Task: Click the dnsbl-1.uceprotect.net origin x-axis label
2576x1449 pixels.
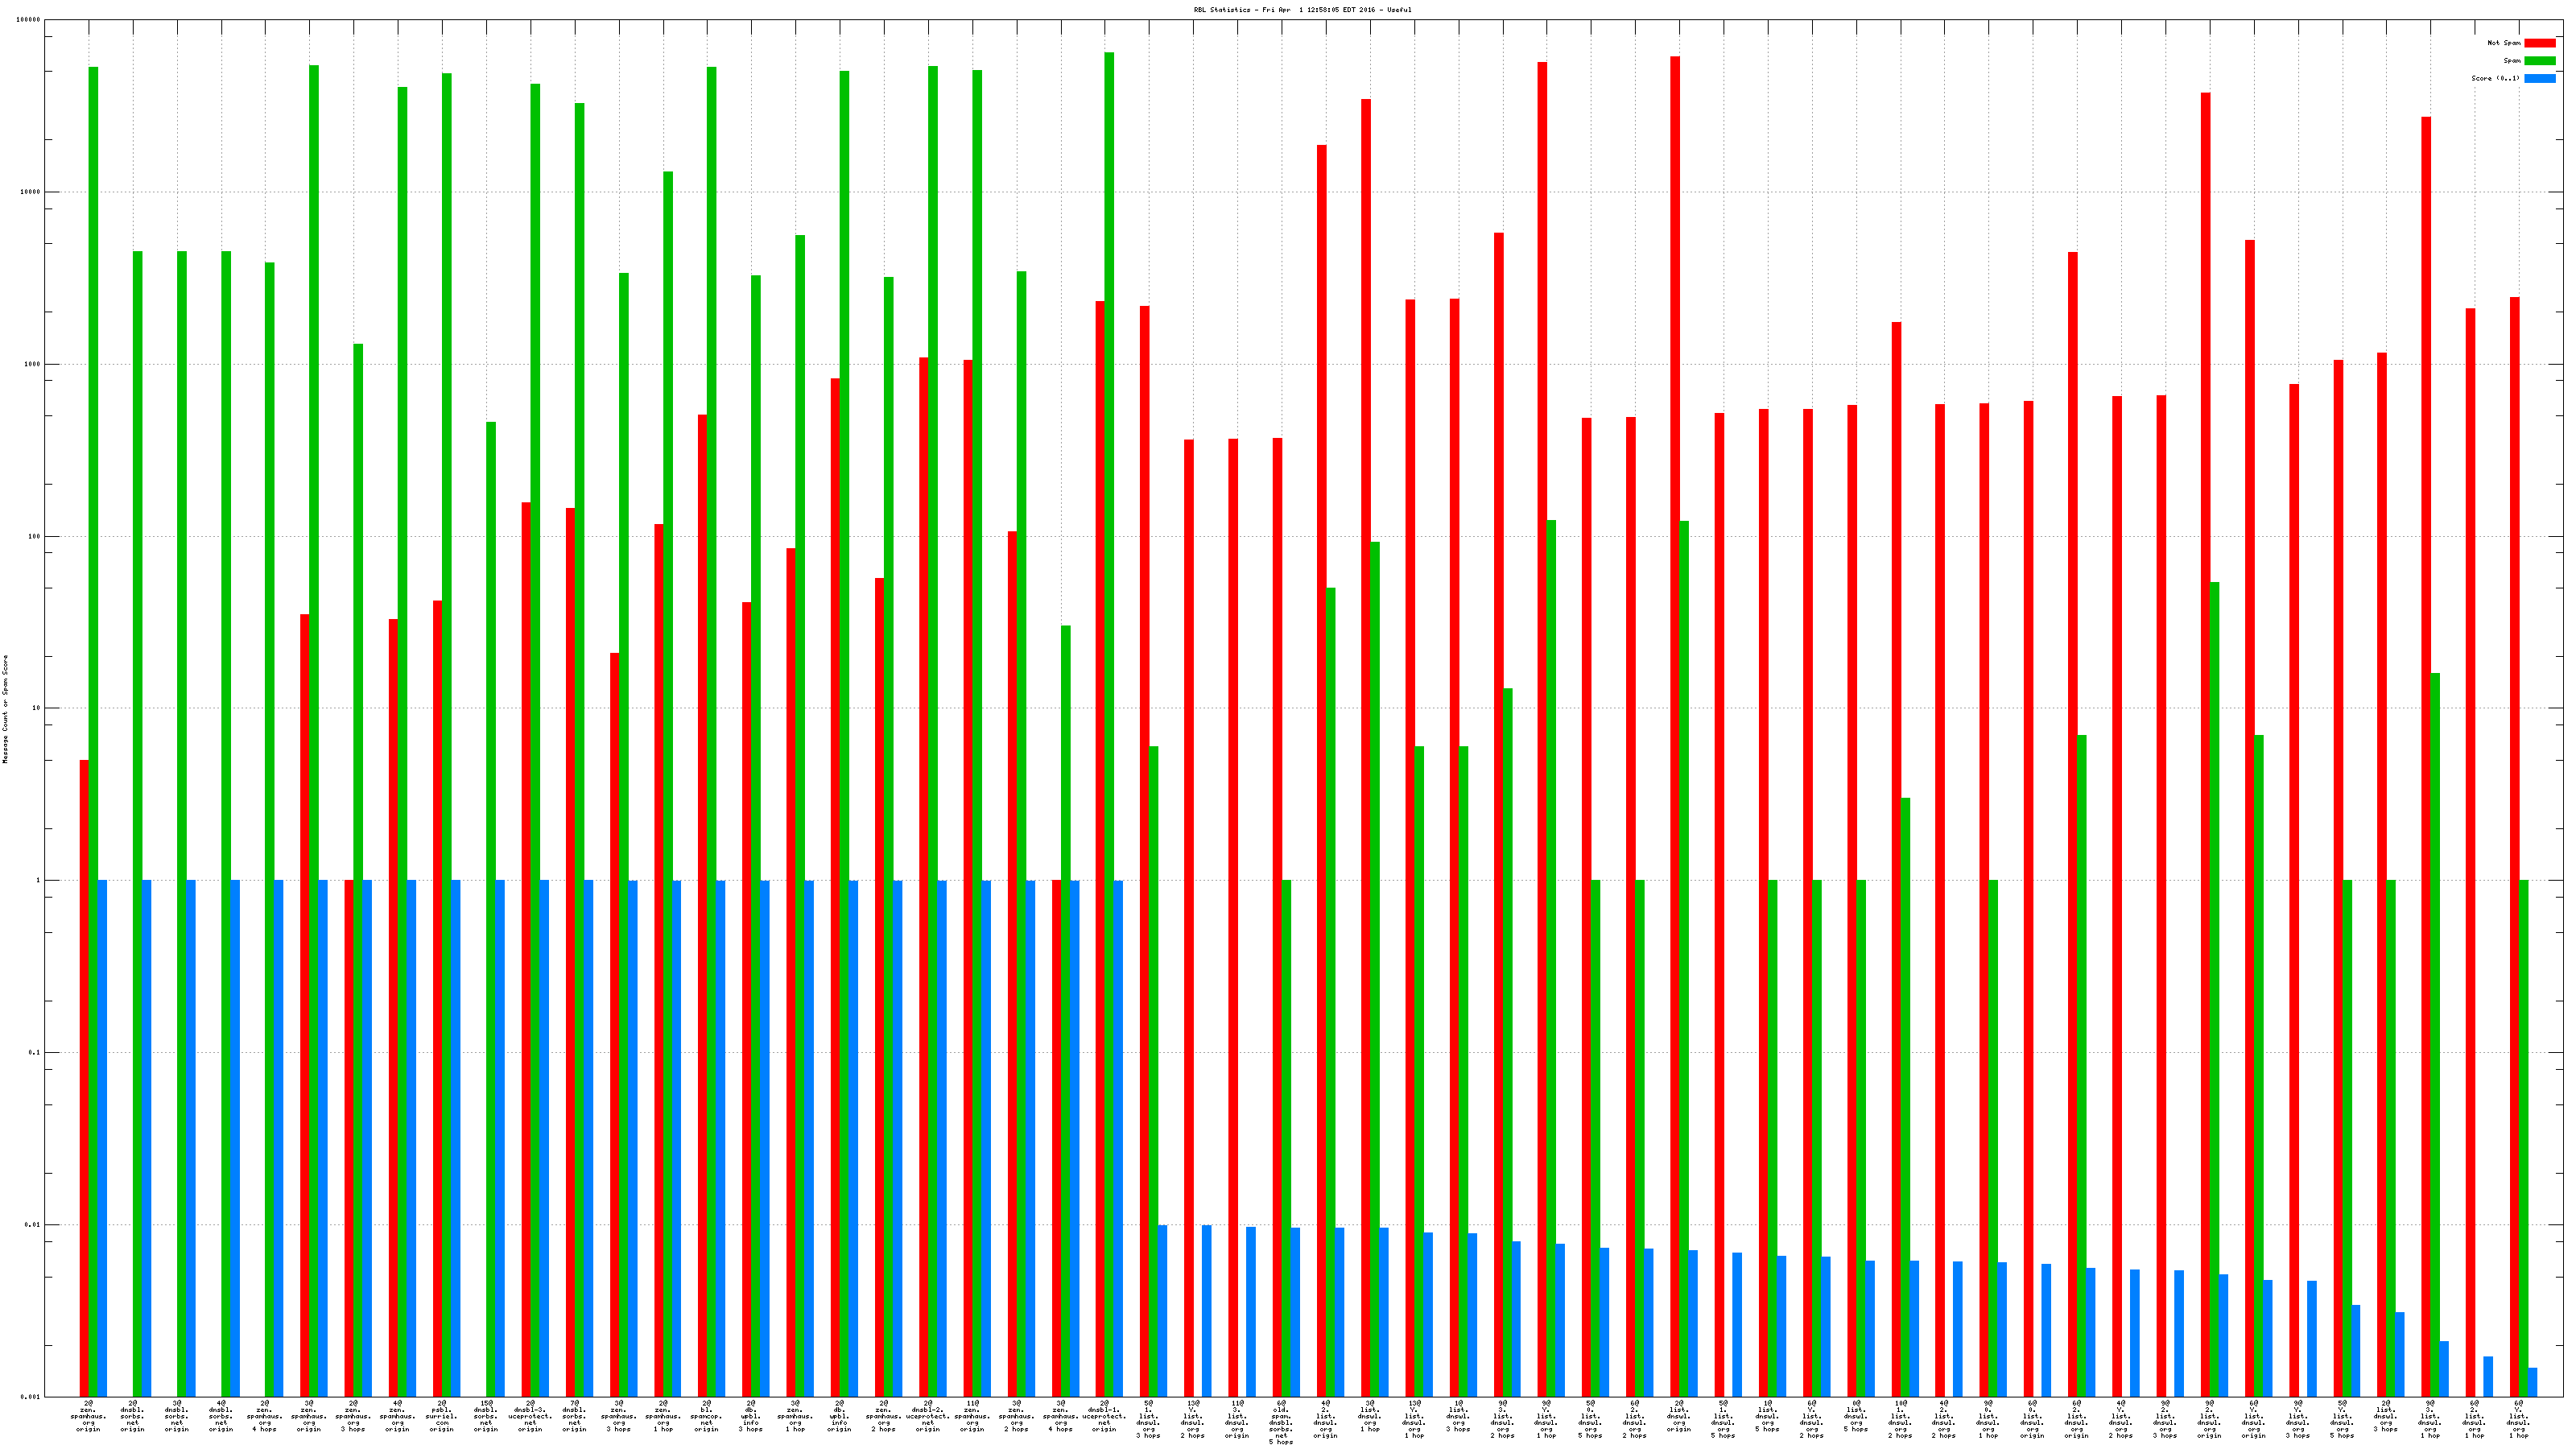Action: pyautogui.click(x=1104, y=1416)
